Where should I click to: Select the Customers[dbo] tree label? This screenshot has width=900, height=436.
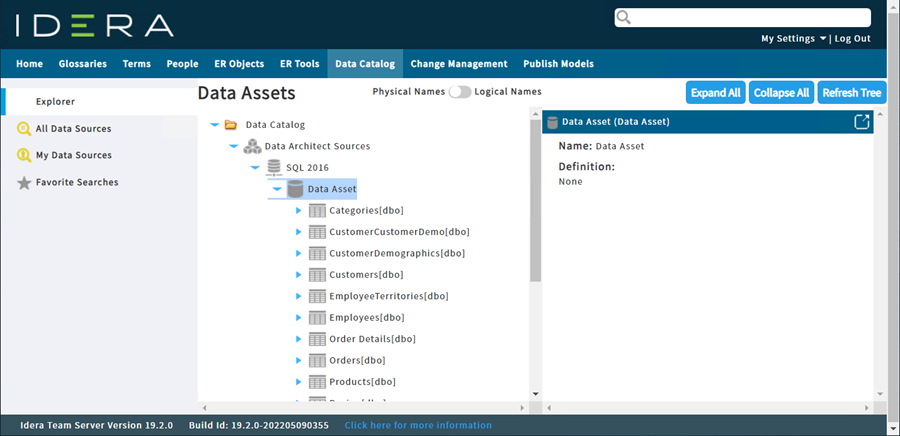(x=366, y=275)
